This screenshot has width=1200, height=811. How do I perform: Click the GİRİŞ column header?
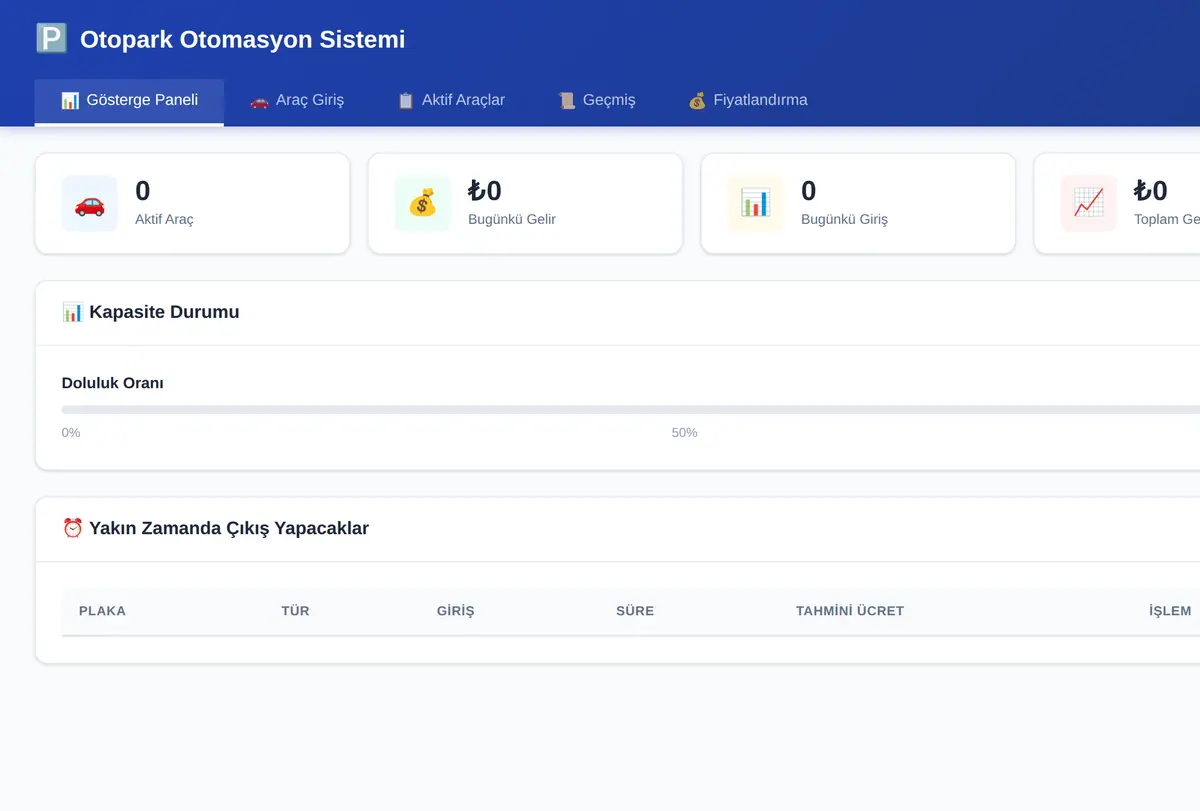(455, 611)
